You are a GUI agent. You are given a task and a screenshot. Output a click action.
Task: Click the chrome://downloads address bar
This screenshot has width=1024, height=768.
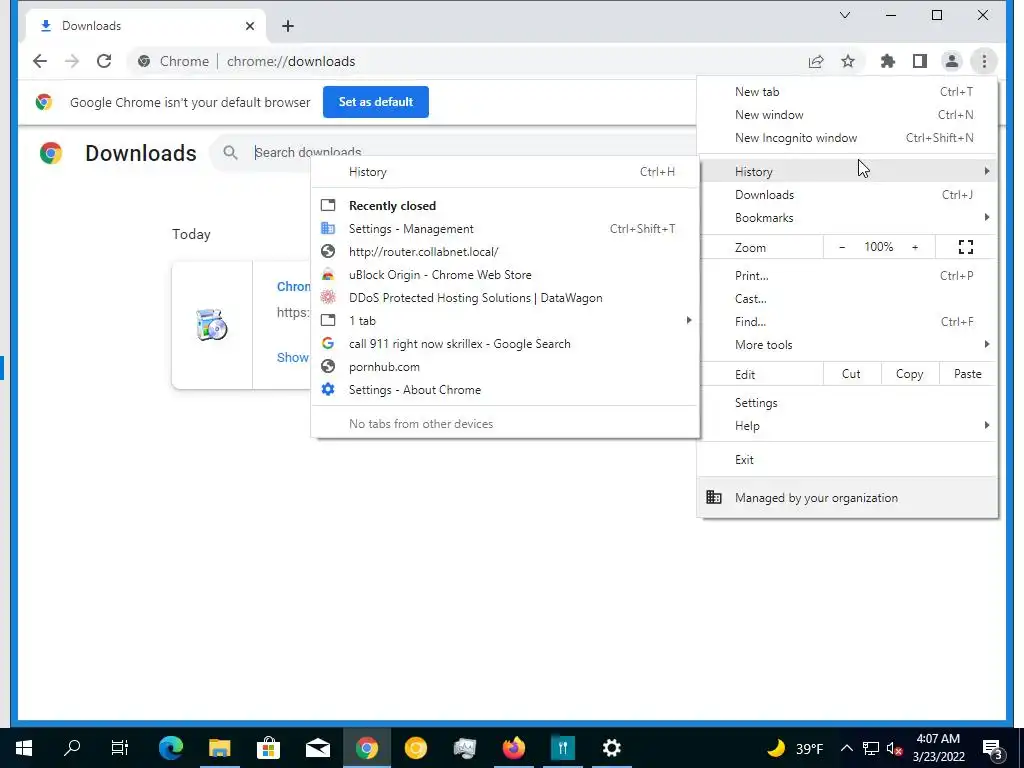(x=457, y=61)
